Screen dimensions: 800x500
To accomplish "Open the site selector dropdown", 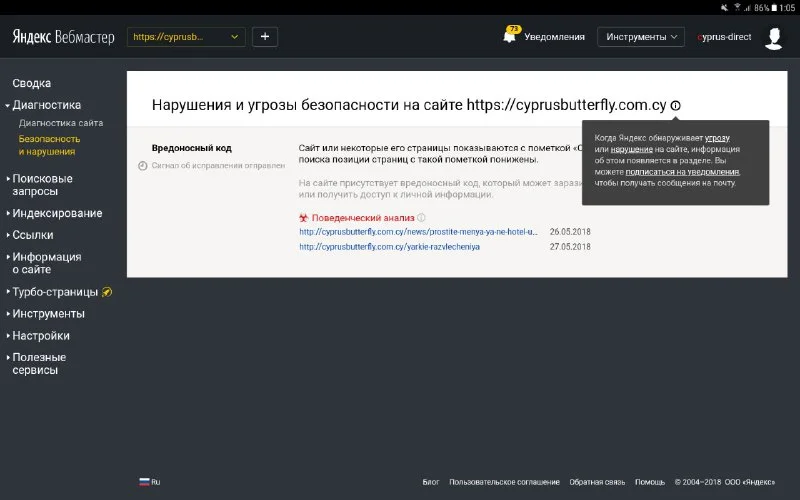I will pos(187,37).
